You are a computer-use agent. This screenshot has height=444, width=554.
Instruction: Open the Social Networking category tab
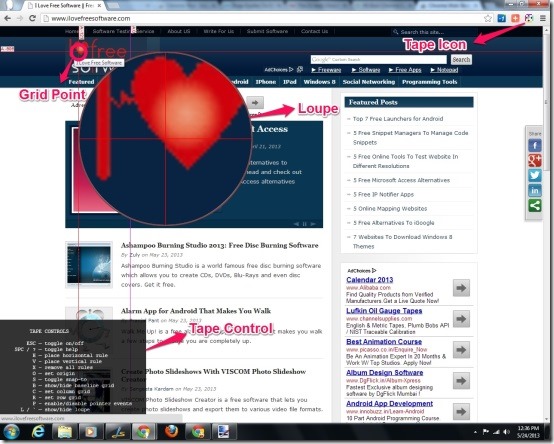click(x=369, y=82)
